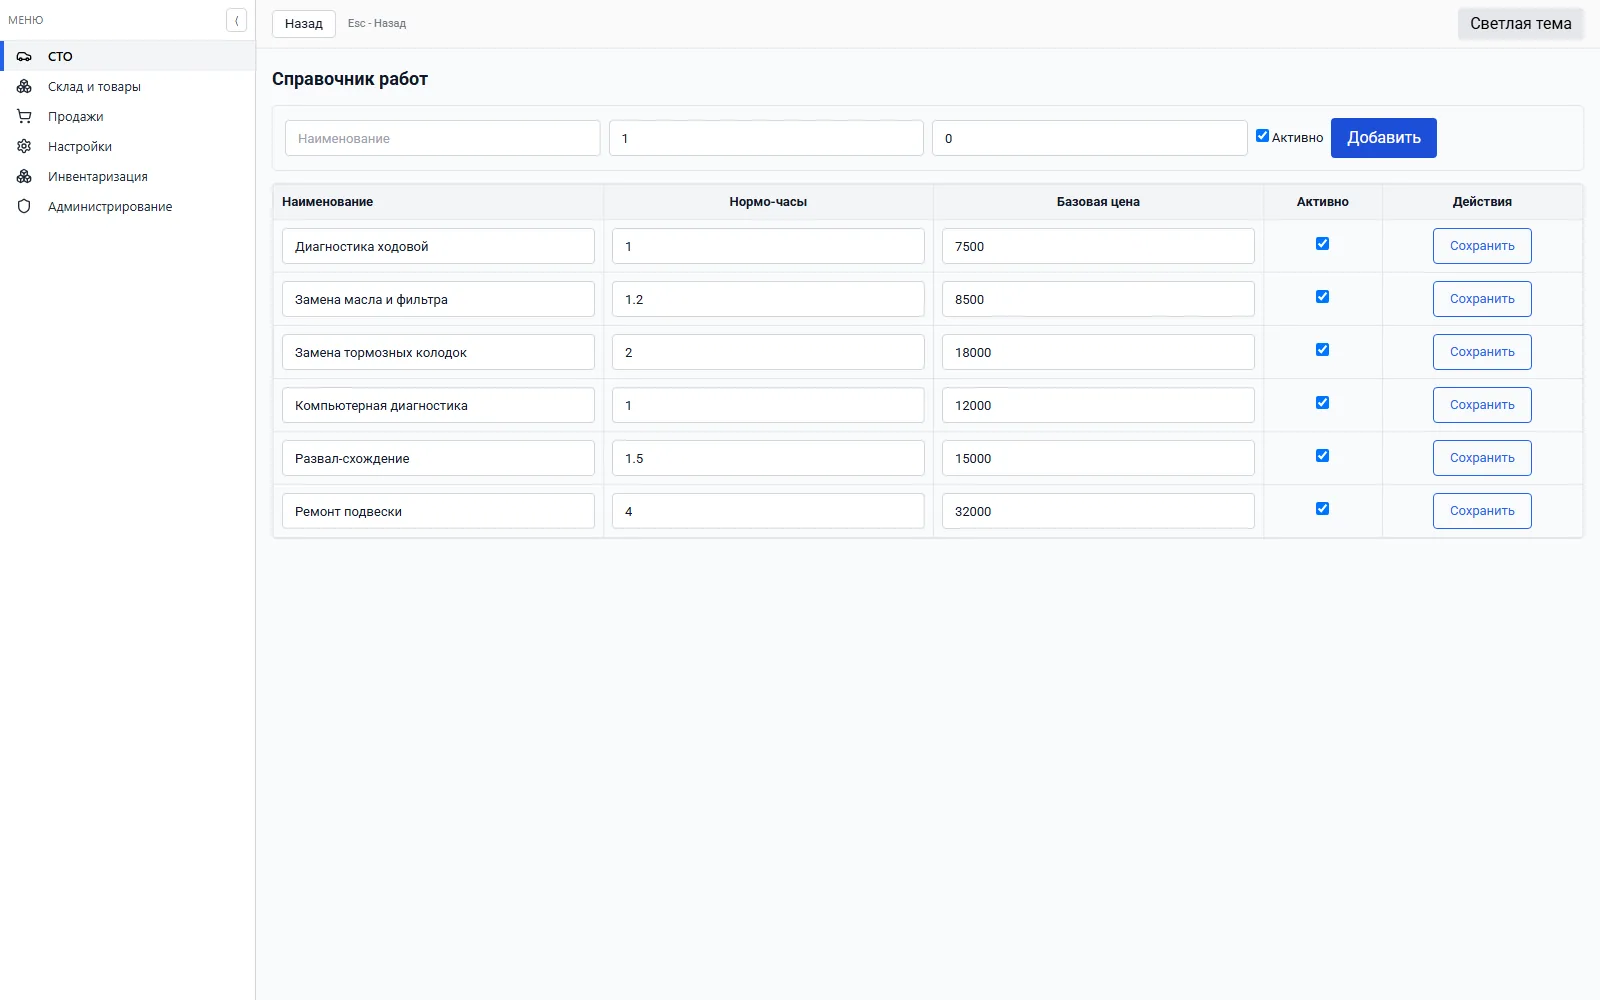Image resolution: width=1600 pixels, height=1000 pixels.
Task: Open the Инвентаризация menu label
Action: (x=98, y=176)
